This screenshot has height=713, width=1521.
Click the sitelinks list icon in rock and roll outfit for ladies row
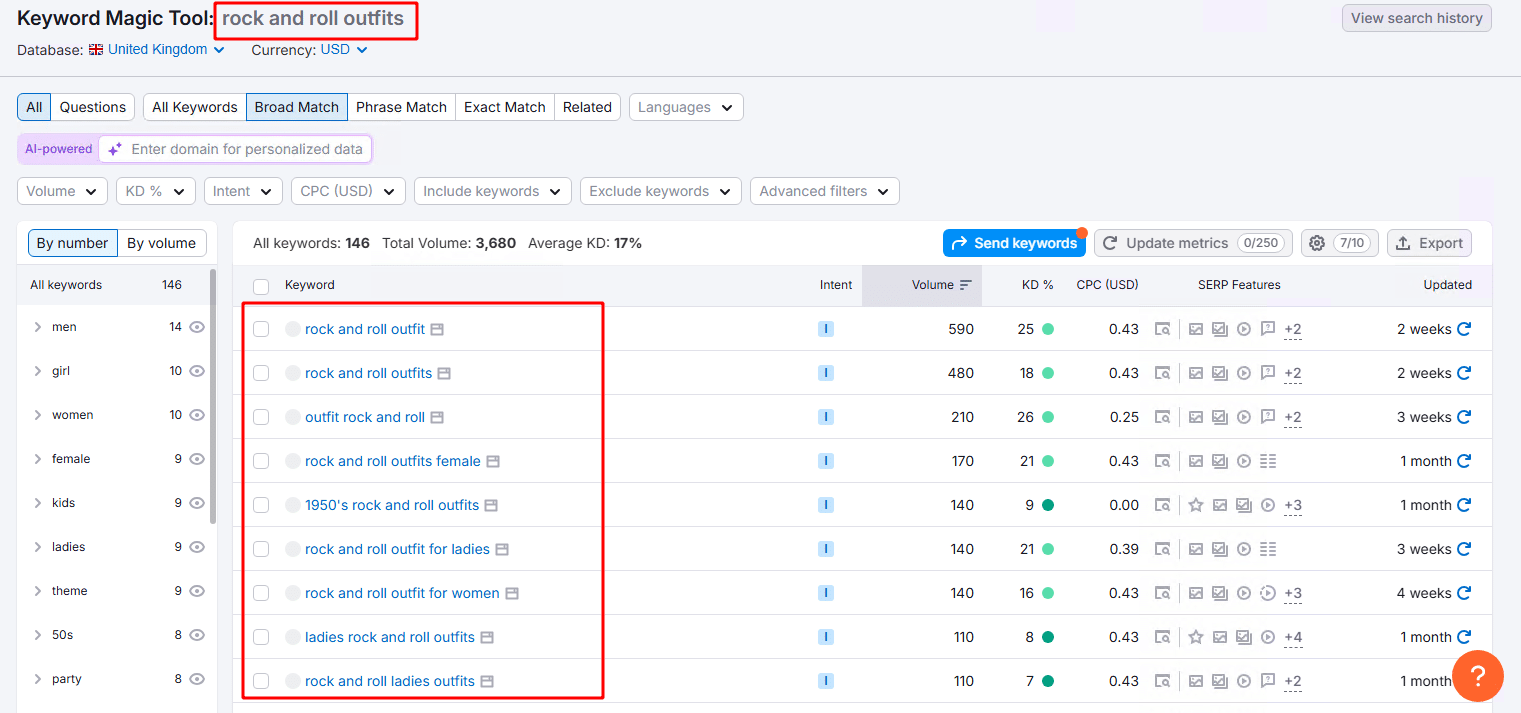pyautogui.click(x=1269, y=549)
